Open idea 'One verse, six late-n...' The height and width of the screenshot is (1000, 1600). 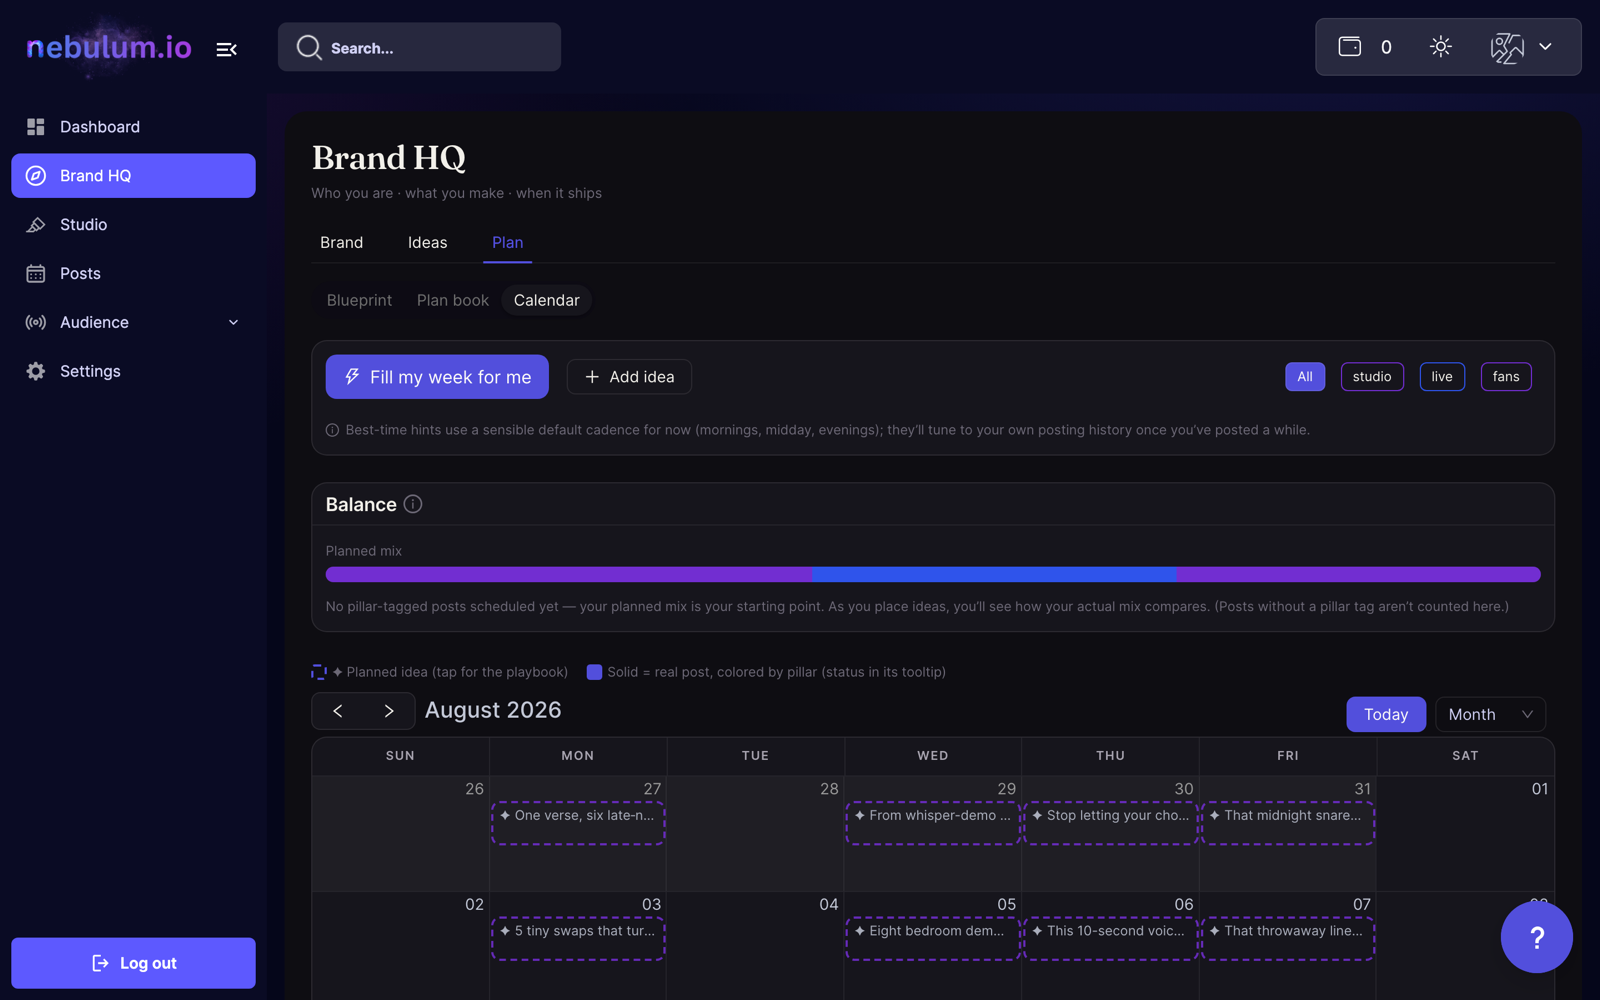578,823
